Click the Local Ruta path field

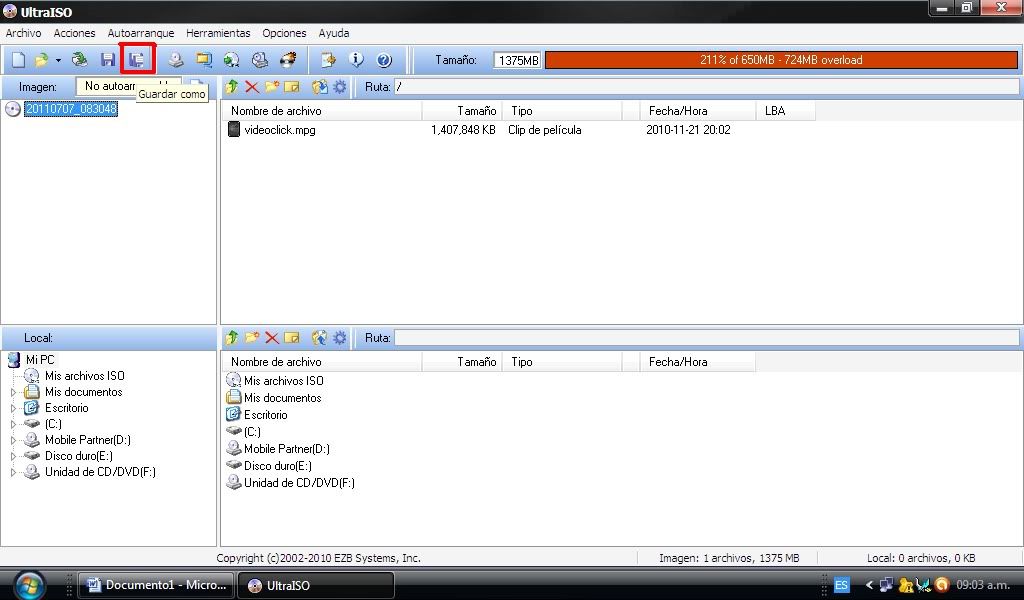(x=707, y=338)
